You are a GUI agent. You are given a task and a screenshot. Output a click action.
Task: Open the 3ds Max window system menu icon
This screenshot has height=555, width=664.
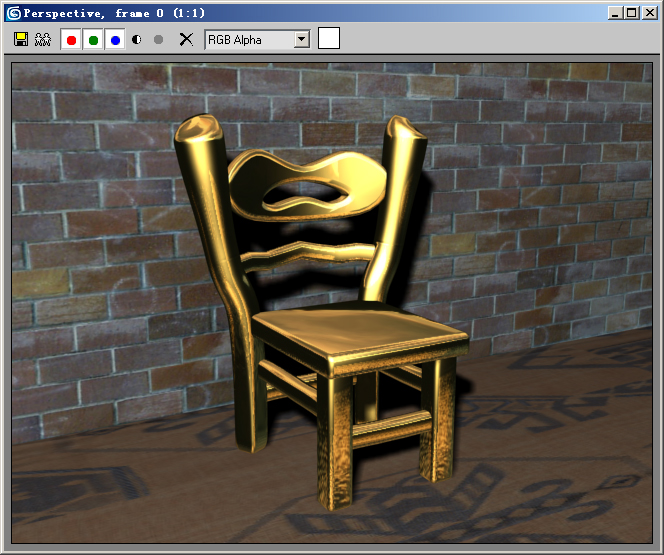point(14,14)
